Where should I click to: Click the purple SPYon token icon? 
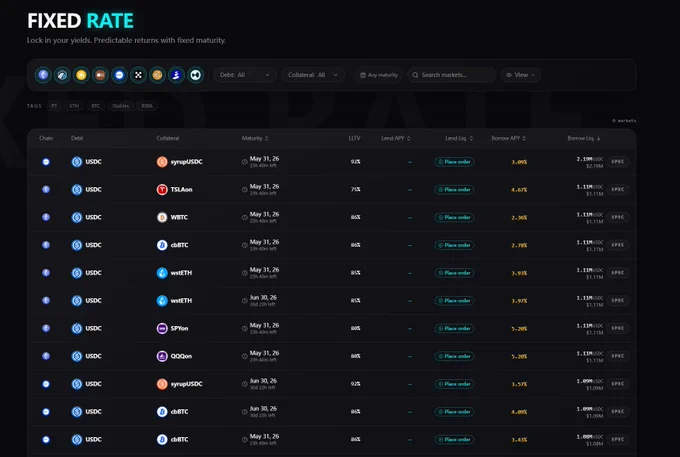pyautogui.click(x=162, y=328)
